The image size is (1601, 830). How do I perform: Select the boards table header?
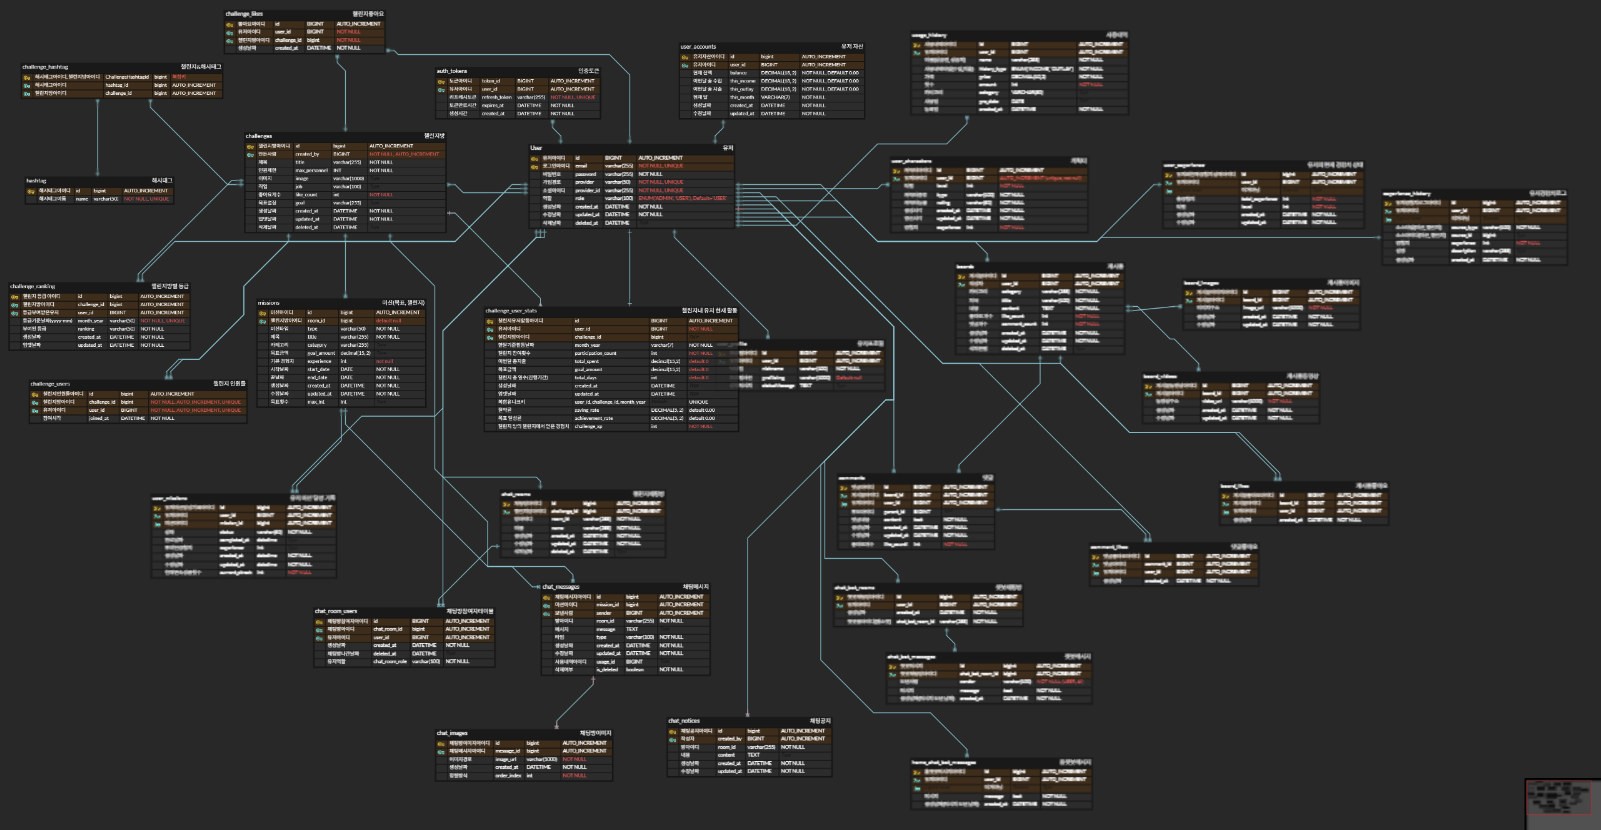pyautogui.click(x=1040, y=267)
